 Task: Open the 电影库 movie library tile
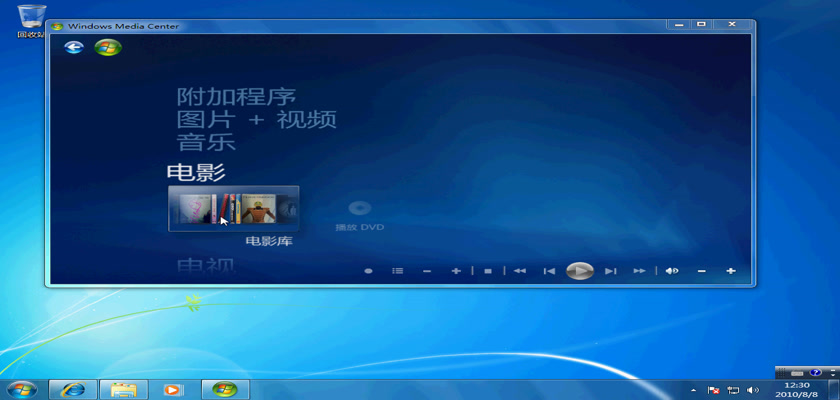pos(233,209)
